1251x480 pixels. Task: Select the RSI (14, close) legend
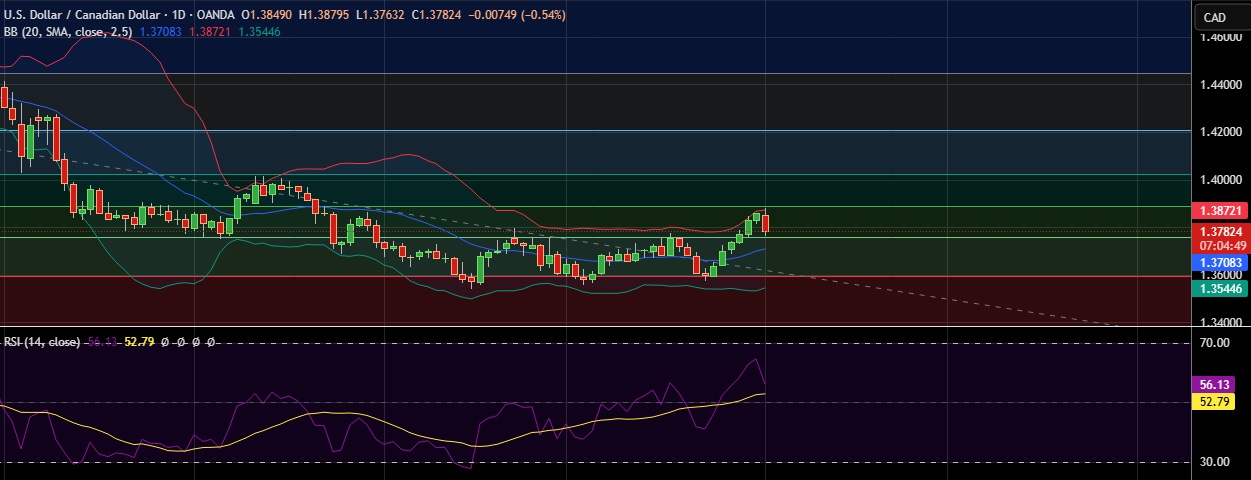coord(41,341)
